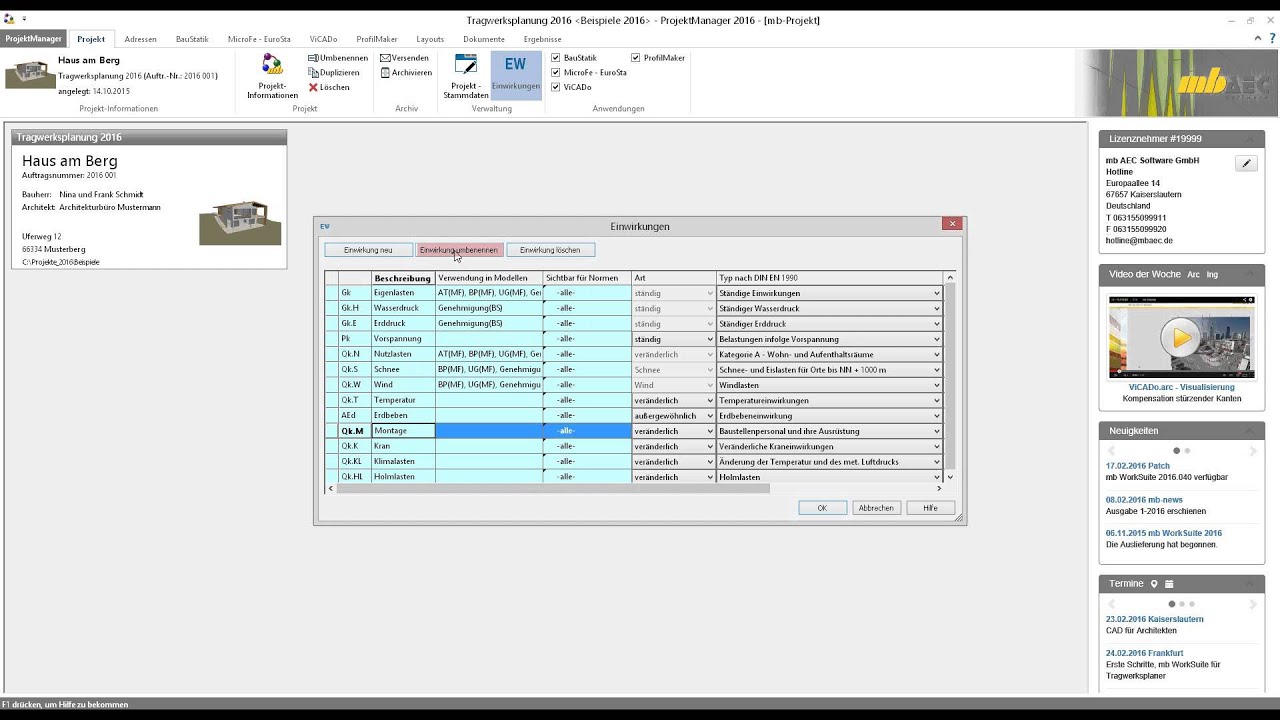
Task: Collapse the Lizenznehmer panel chevron
Action: click(x=1250, y=139)
